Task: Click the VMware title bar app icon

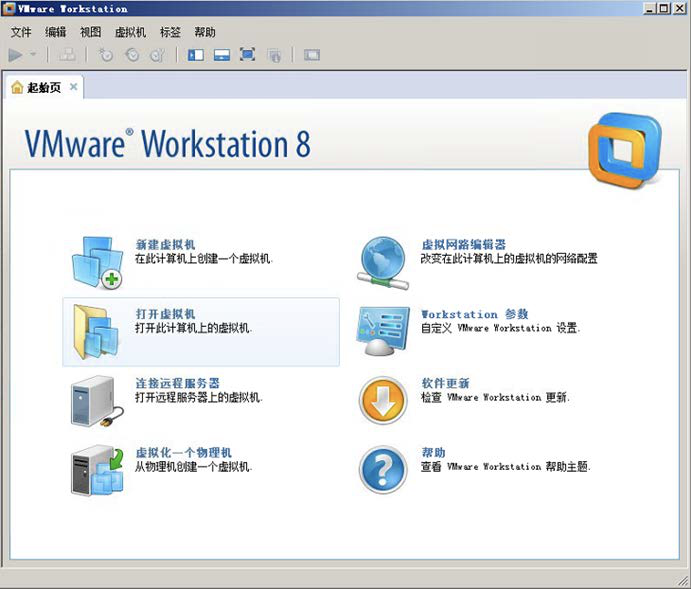Action: point(8,8)
